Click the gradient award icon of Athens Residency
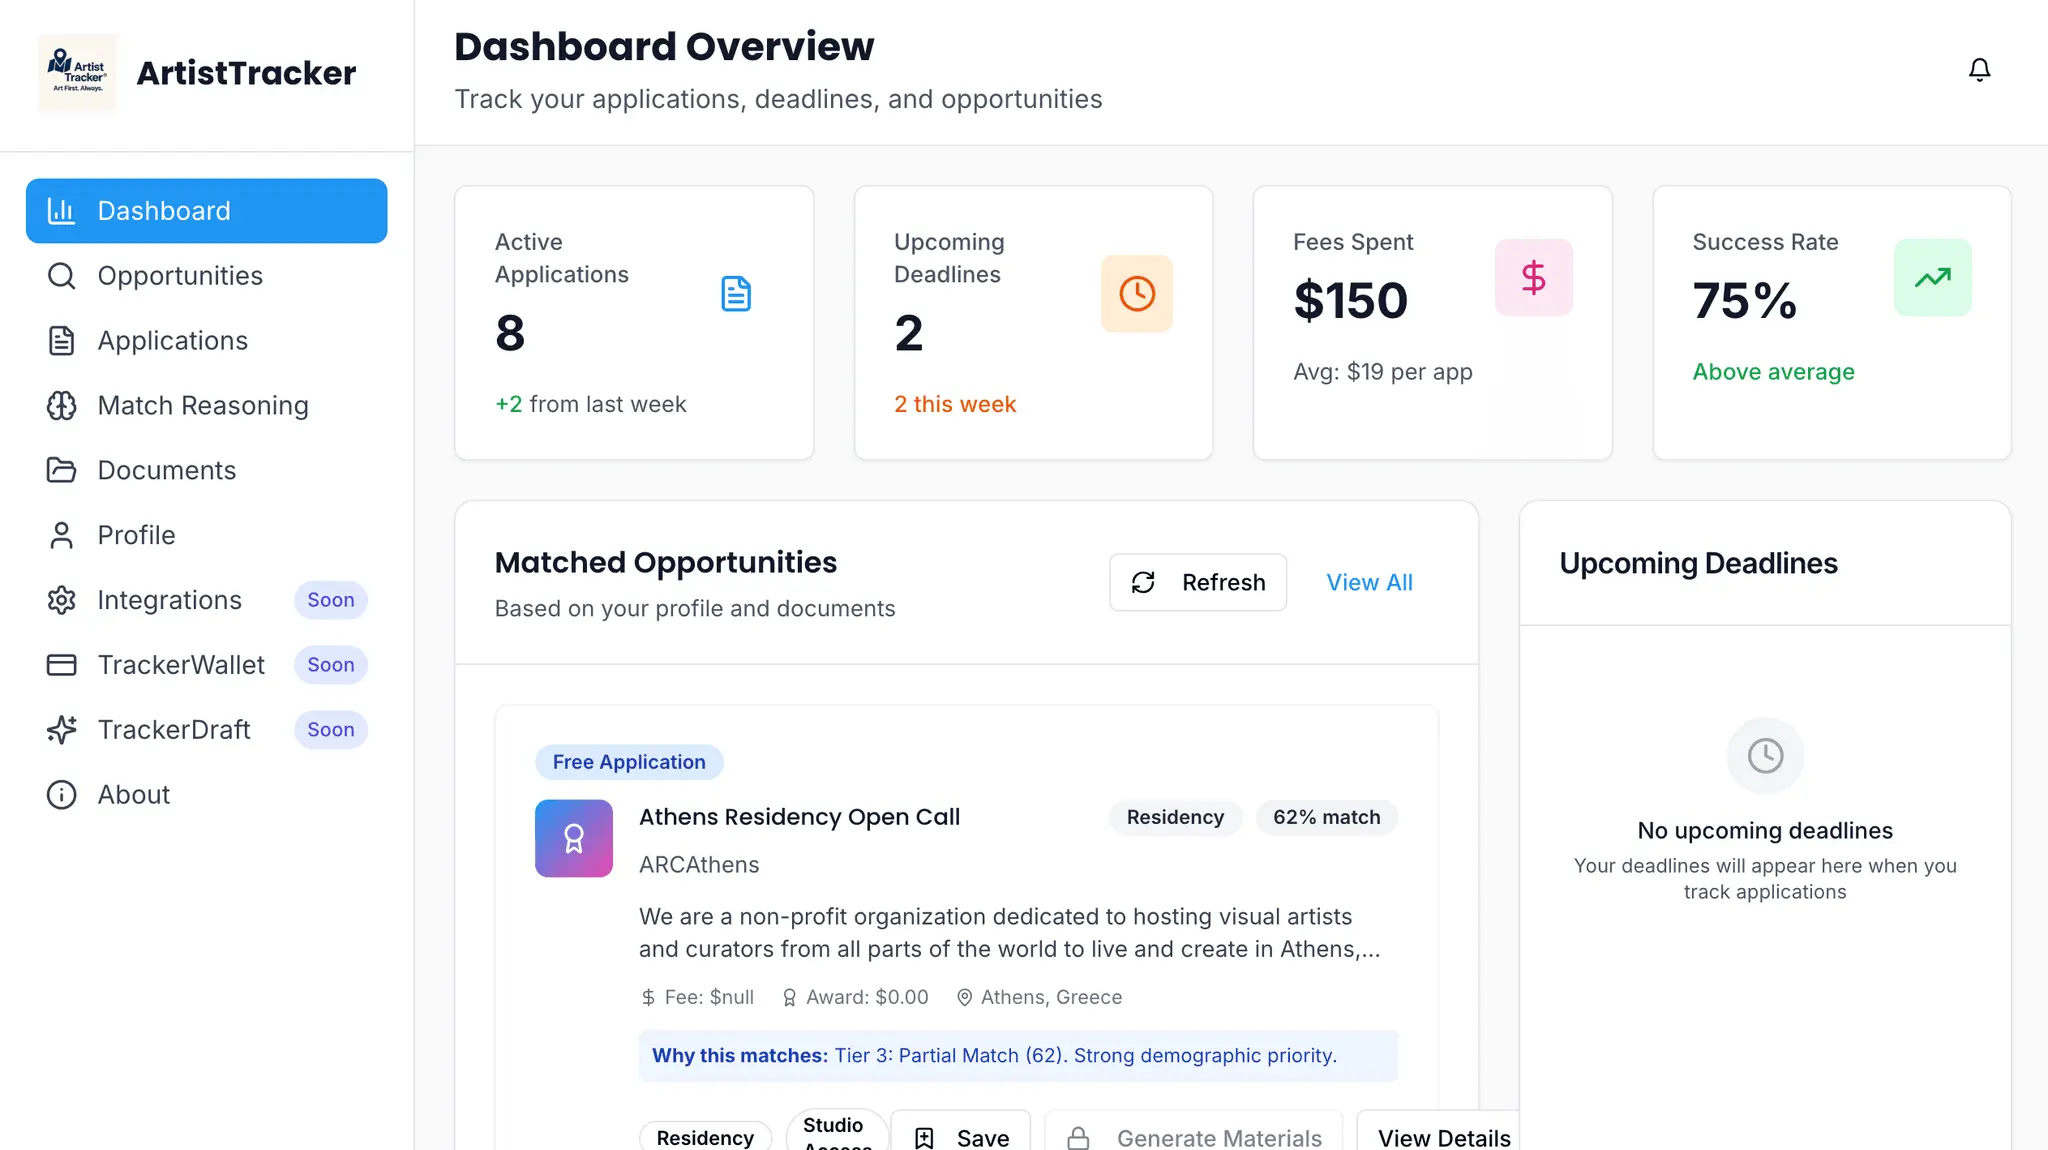The height and width of the screenshot is (1150, 2048). click(x=574, y=838)
